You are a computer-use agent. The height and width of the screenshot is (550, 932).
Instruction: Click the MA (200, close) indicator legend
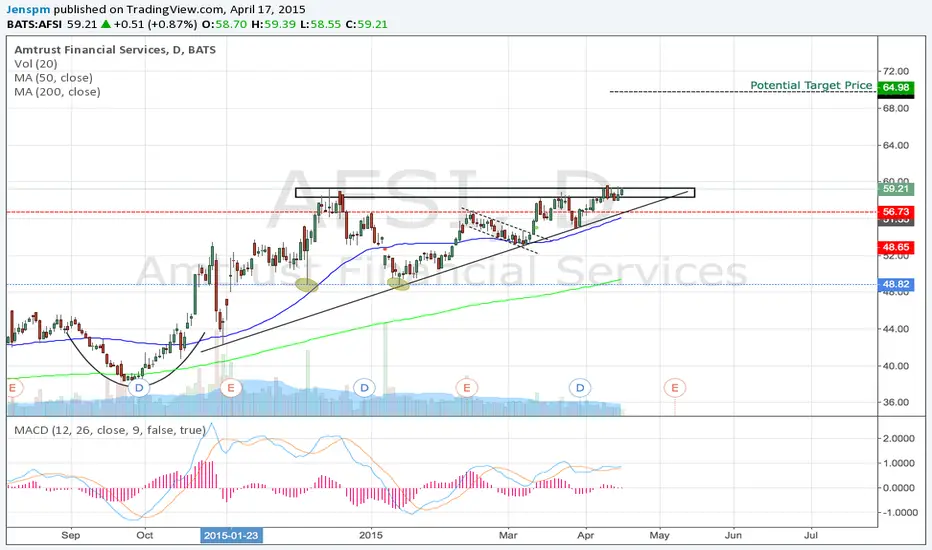coord(57,92)
